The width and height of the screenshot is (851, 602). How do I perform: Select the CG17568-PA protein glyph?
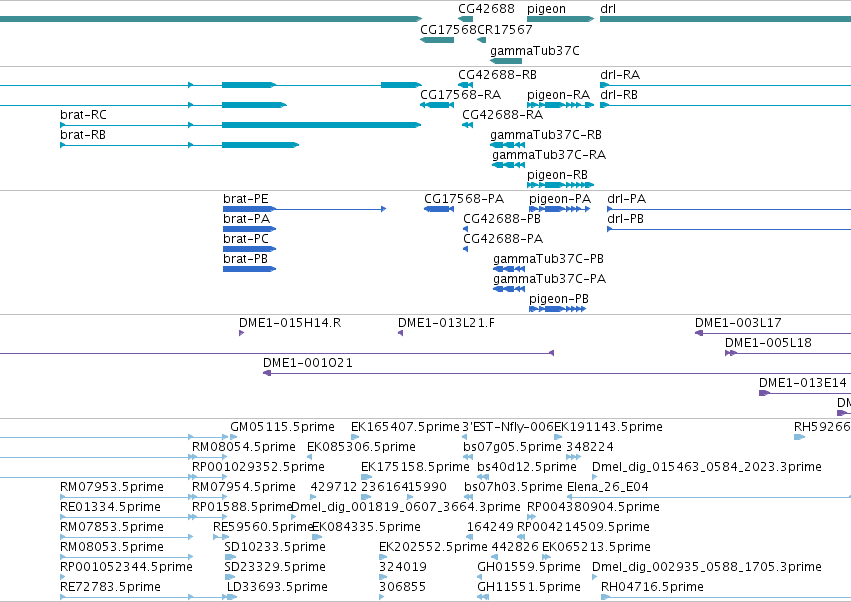[x=439, y=208]
